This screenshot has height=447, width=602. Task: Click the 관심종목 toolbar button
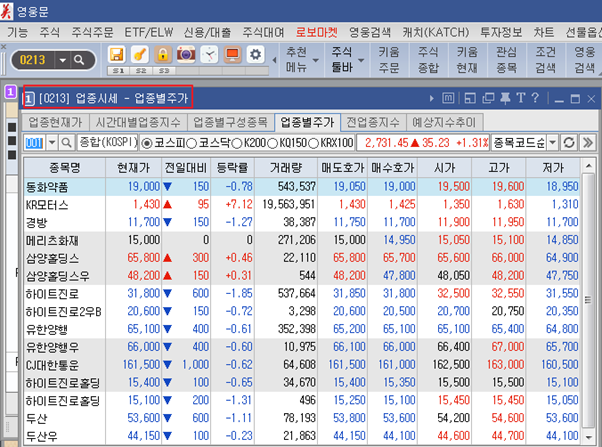[x=506, y=60]
